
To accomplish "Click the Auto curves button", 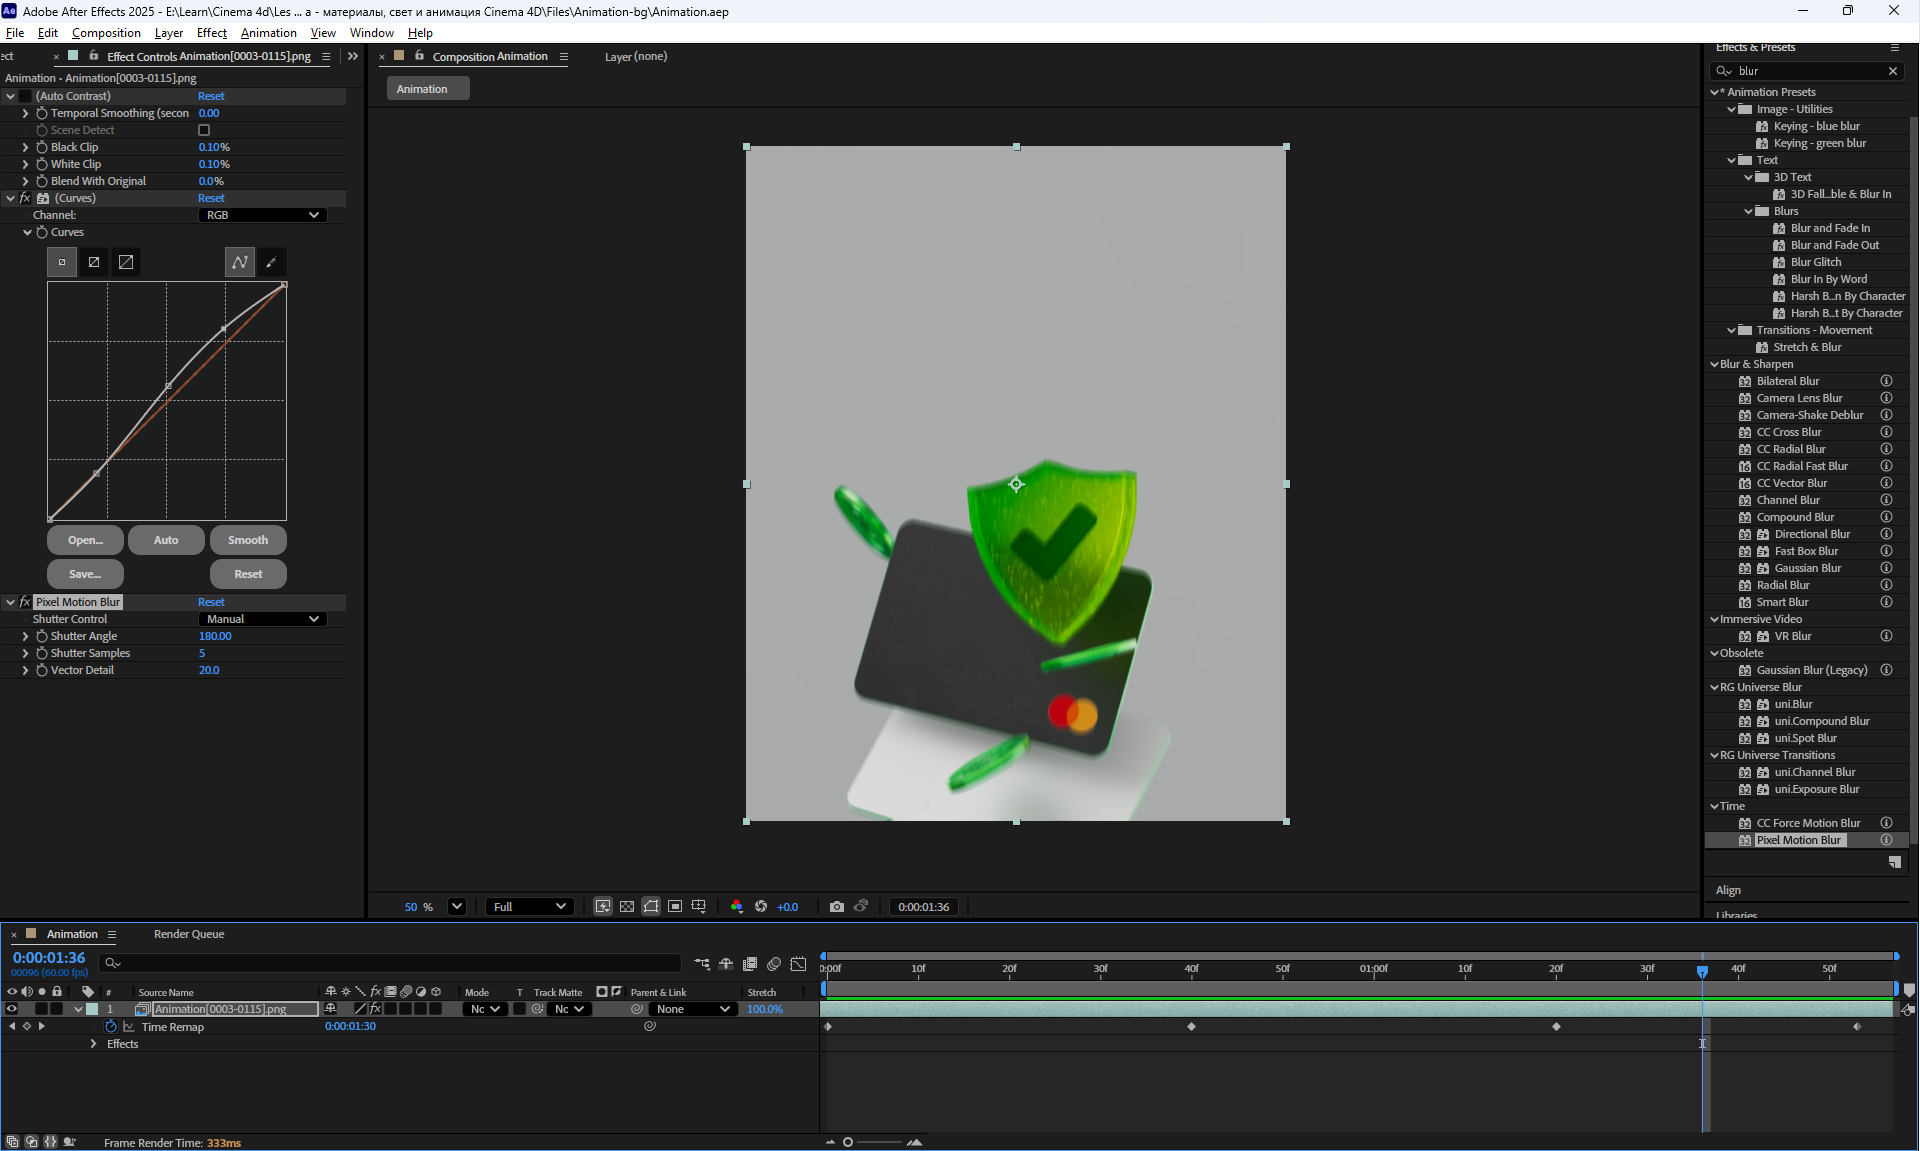I will tap(166, 540).
